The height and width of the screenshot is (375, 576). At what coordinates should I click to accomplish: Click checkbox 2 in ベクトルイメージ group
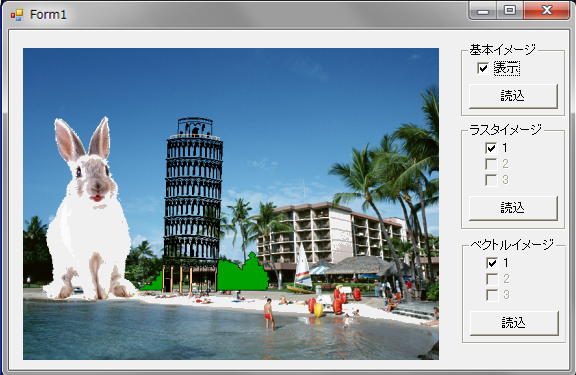point(492,279)
